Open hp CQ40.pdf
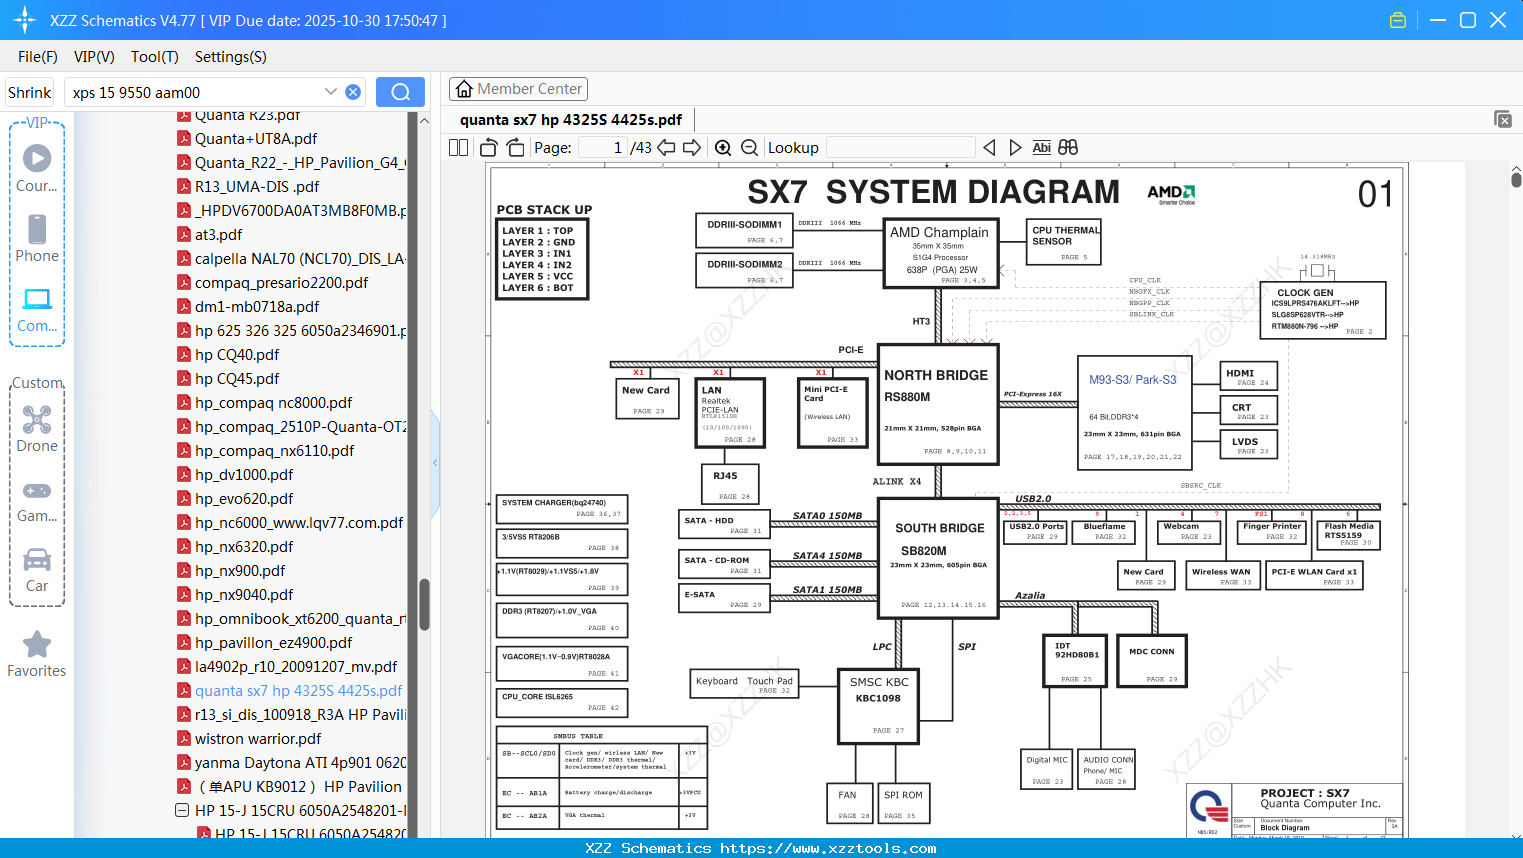 tap(237, 354)
